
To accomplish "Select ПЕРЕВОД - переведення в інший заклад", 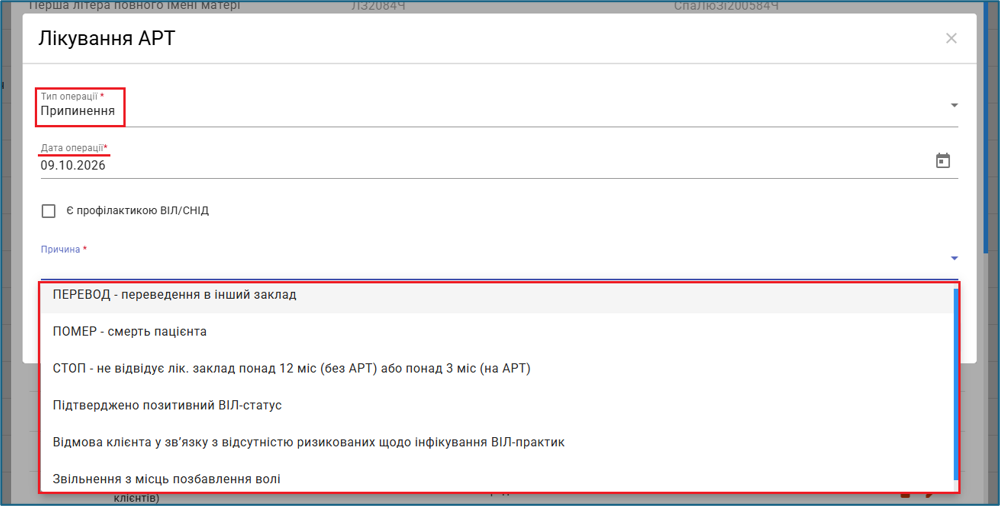I will 497,295.
